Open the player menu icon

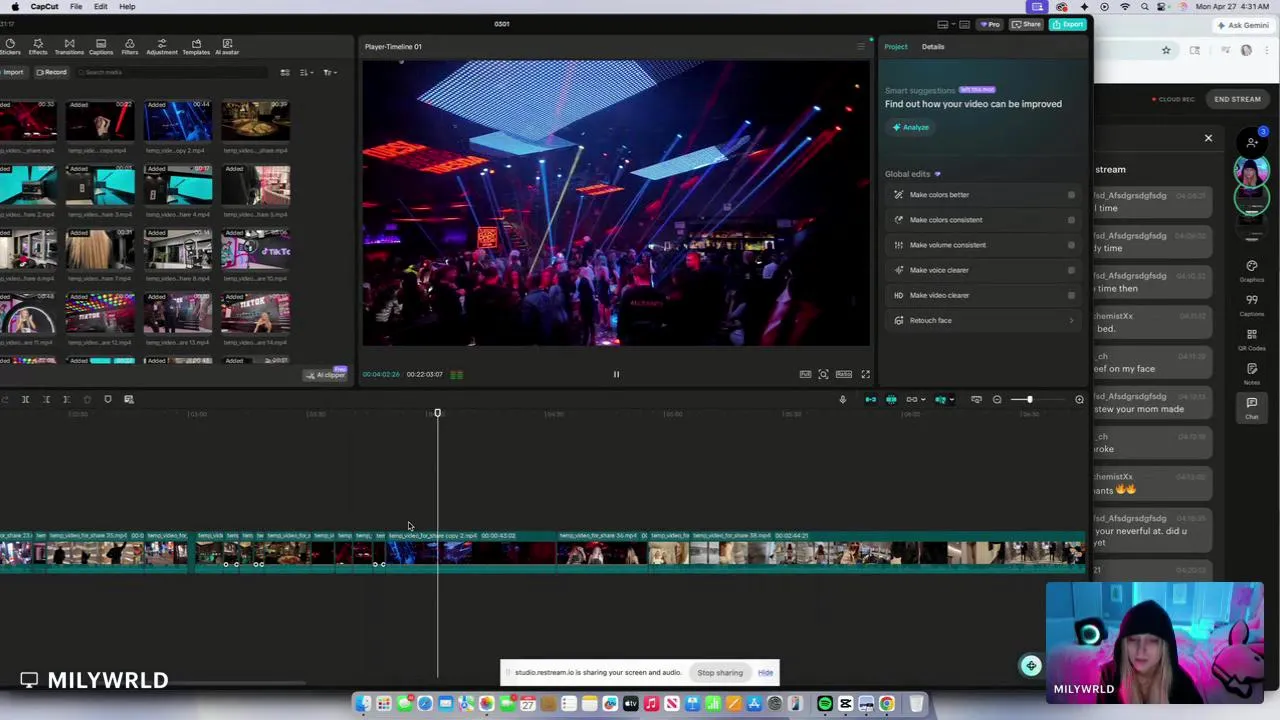point(860,46)
